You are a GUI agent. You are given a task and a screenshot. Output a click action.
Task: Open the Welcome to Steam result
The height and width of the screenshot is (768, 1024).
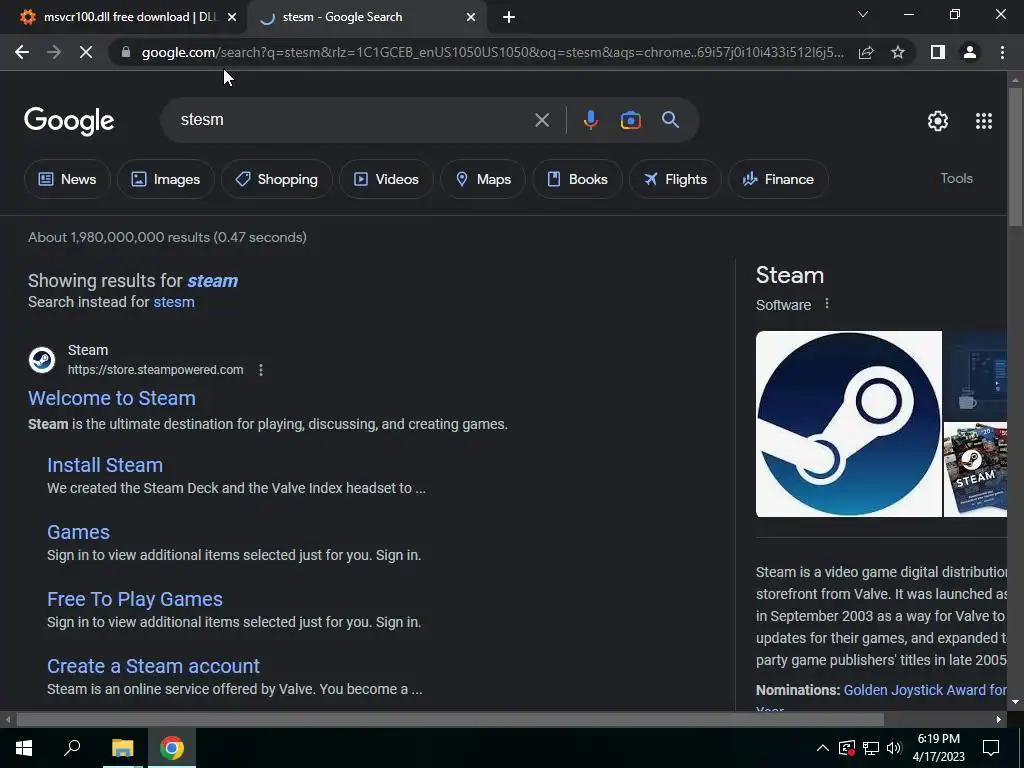pyautogui.click(x=112, y=398)
